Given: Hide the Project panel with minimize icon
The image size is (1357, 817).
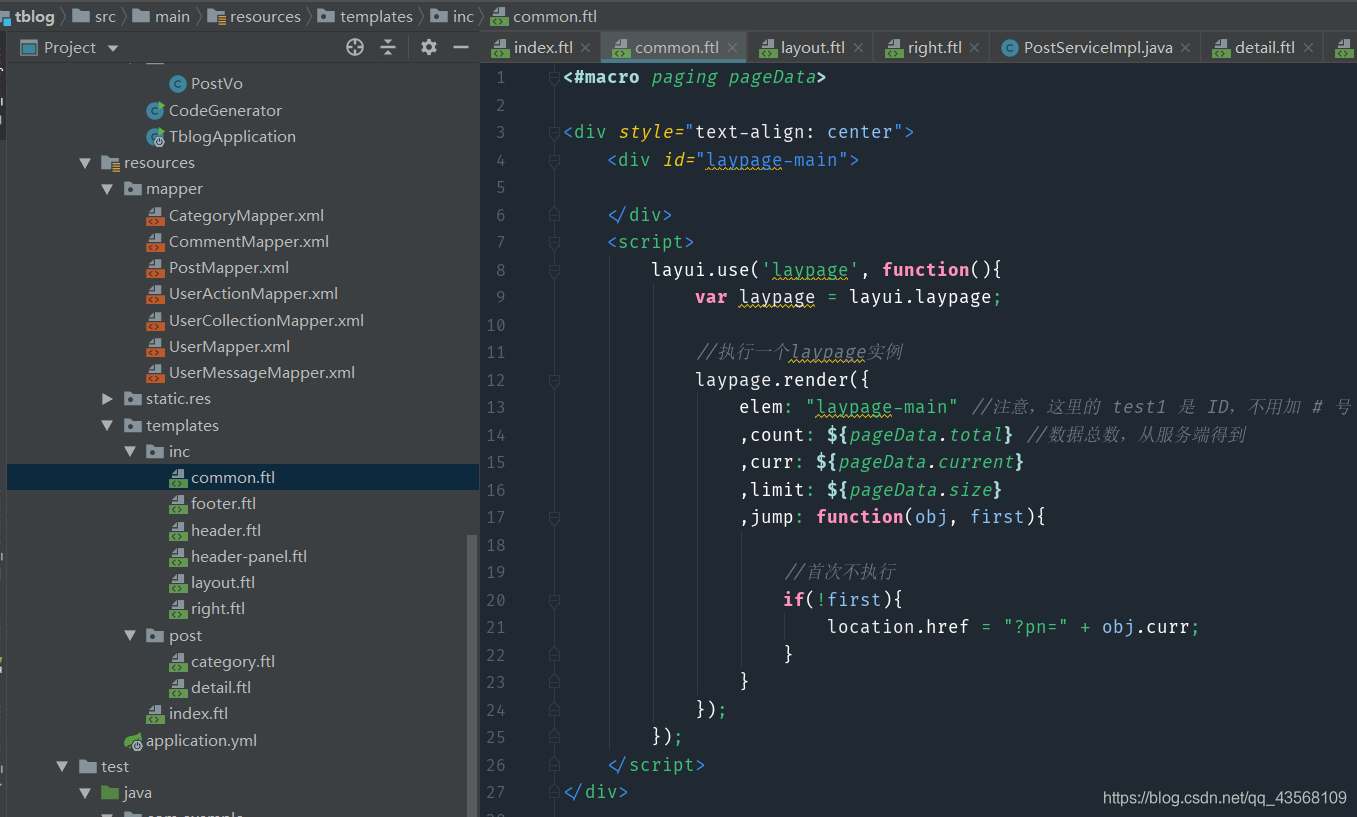Looking at the screenshot, I should [x=461, y=47].
